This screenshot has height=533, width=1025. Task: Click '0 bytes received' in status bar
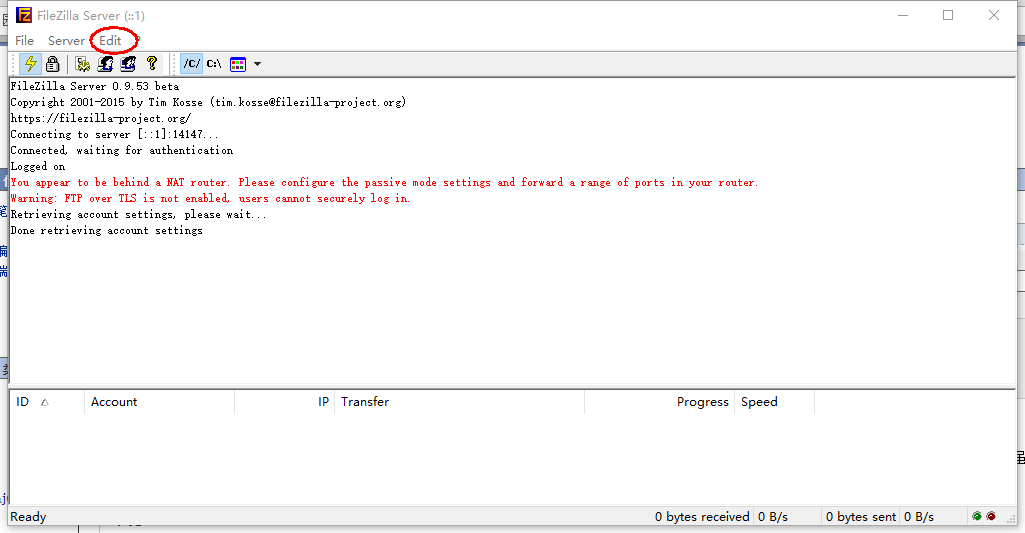click(x=702, y=517)
